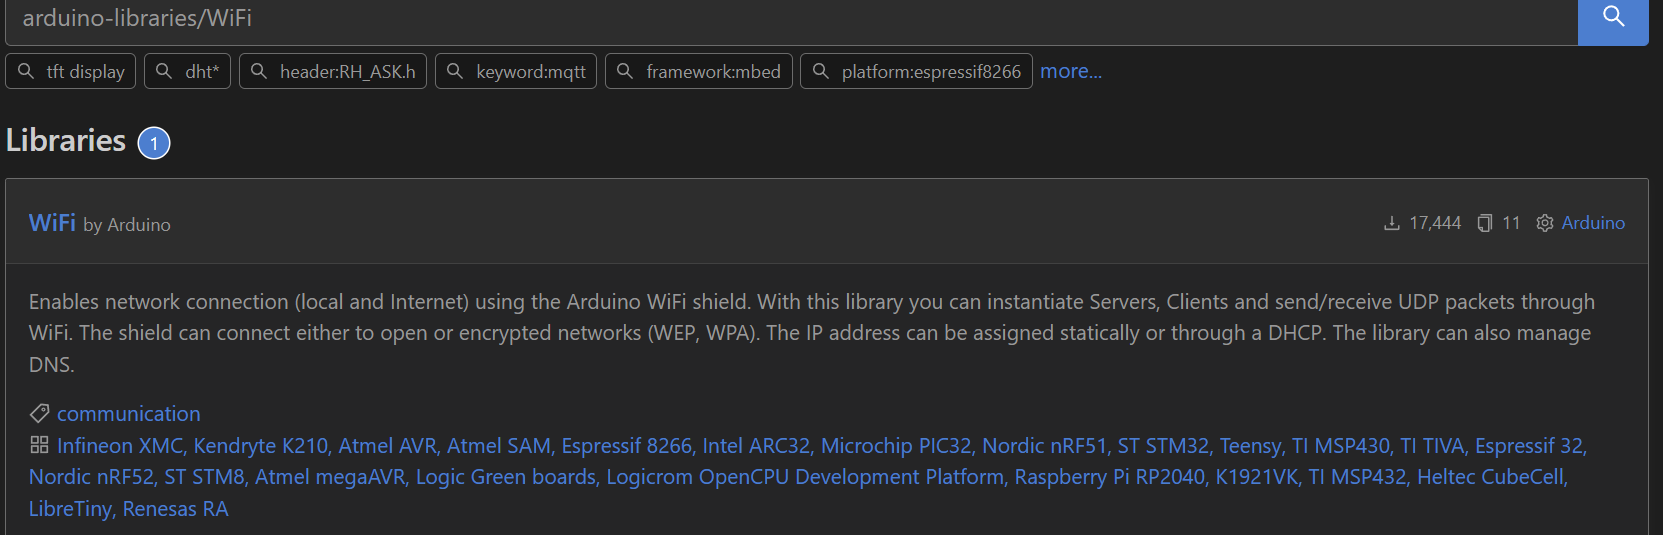Expand more search examples
This screenshot has height=535, width=1663.
coord(1071,71)
